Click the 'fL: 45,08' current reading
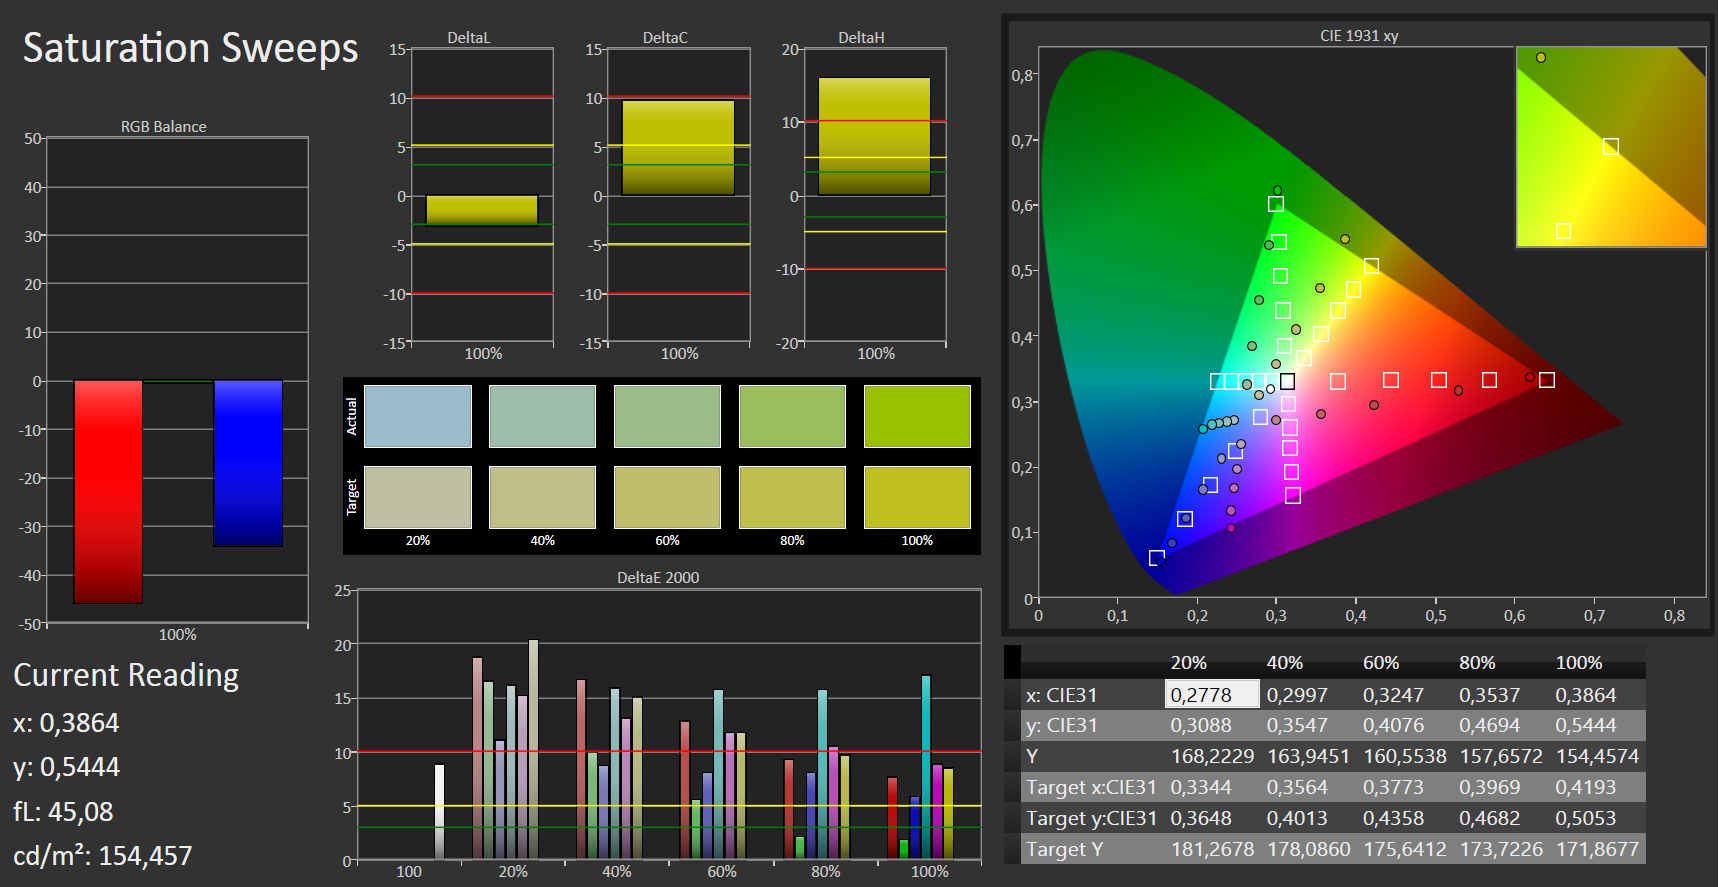Image resolution: width=1718 pixels, height=887 pixels. click(63, 811)
